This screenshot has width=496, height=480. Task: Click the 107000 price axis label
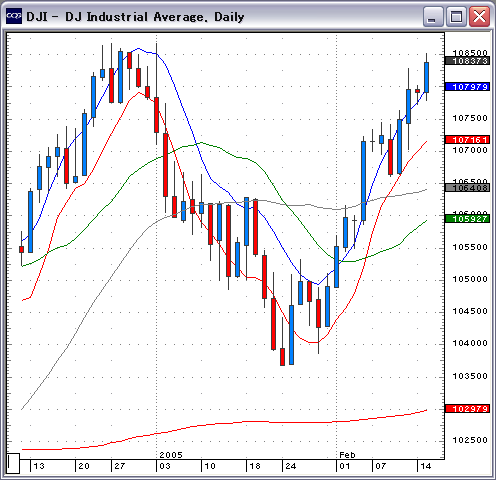[470, 150]
